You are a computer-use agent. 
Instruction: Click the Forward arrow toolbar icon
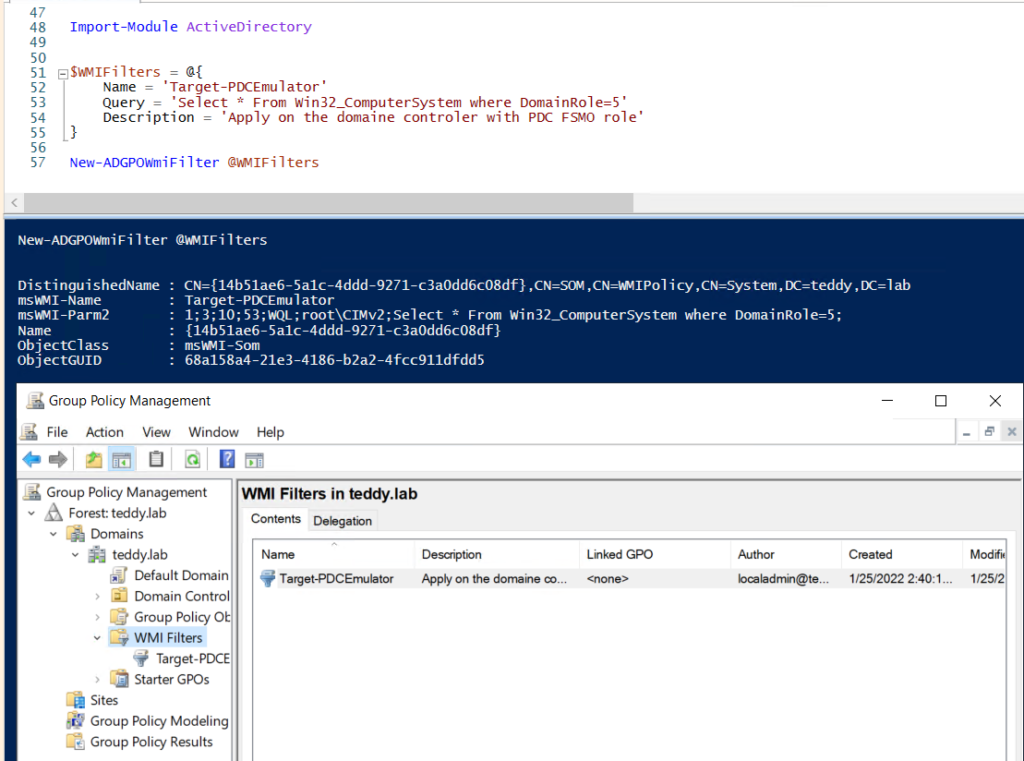coord(57,460)
